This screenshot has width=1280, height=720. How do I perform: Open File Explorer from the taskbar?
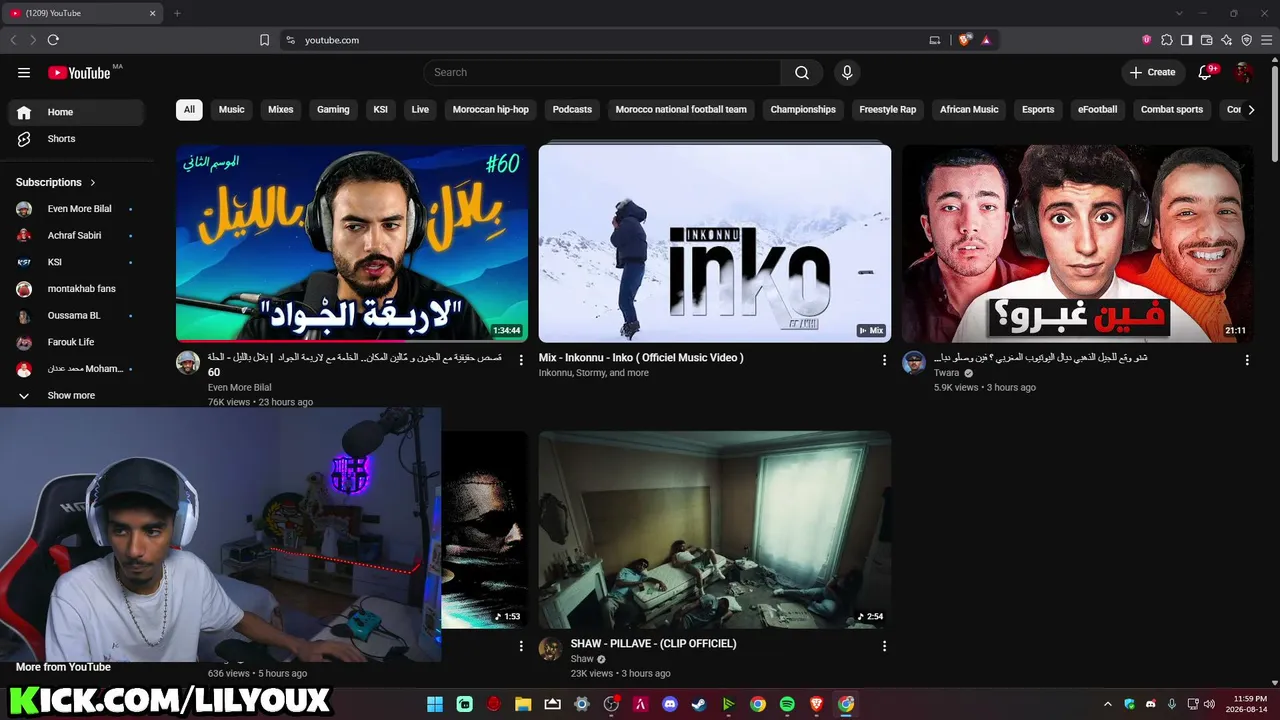click(523, 704)
